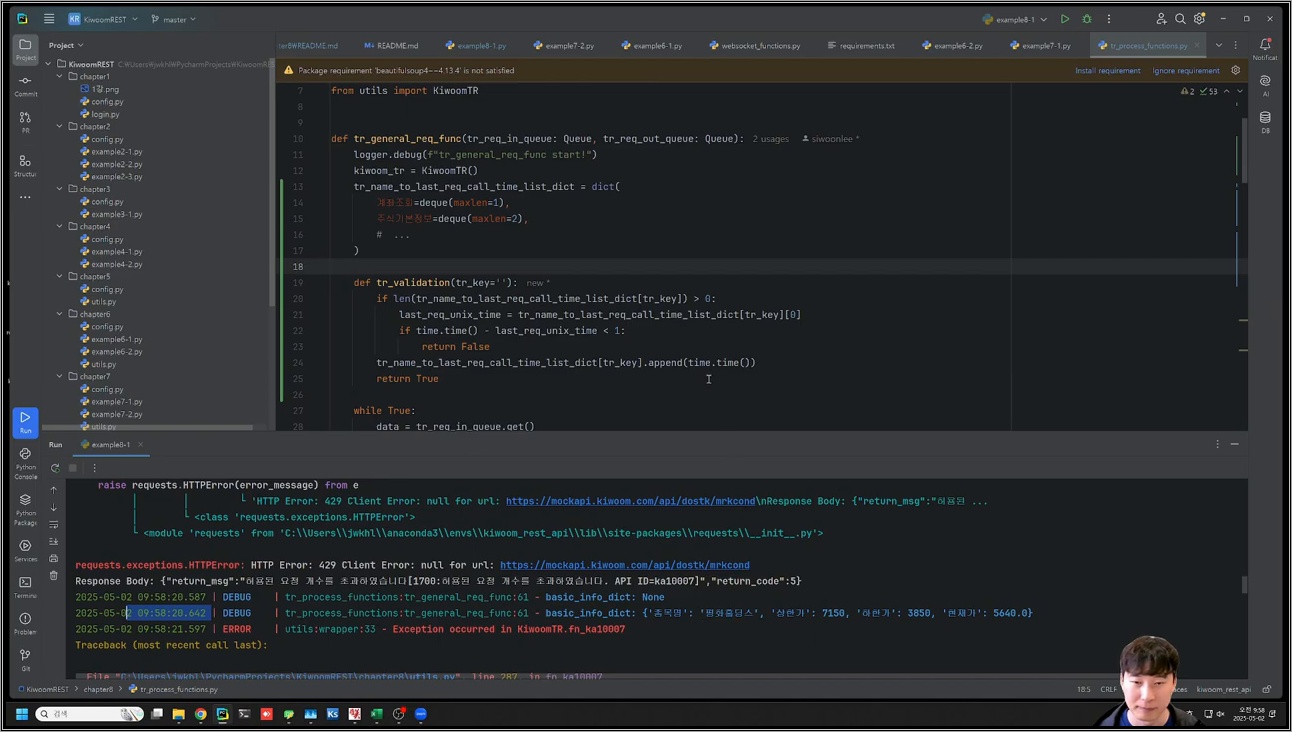Switch to requirements.txt tab
Screen dimensions: 1292x732
click(x=861, y=45)
